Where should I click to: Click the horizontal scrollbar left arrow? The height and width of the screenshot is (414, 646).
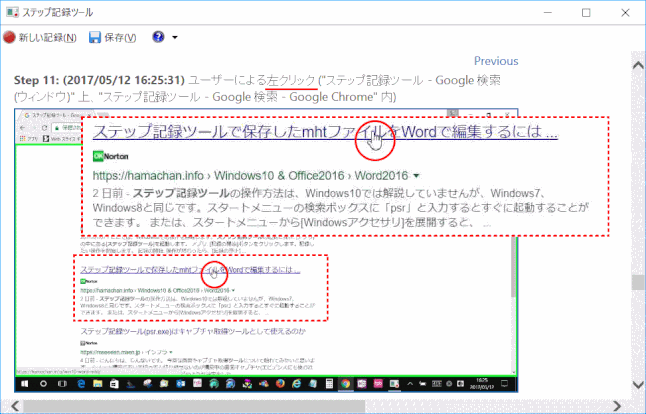tap(15, 406)
